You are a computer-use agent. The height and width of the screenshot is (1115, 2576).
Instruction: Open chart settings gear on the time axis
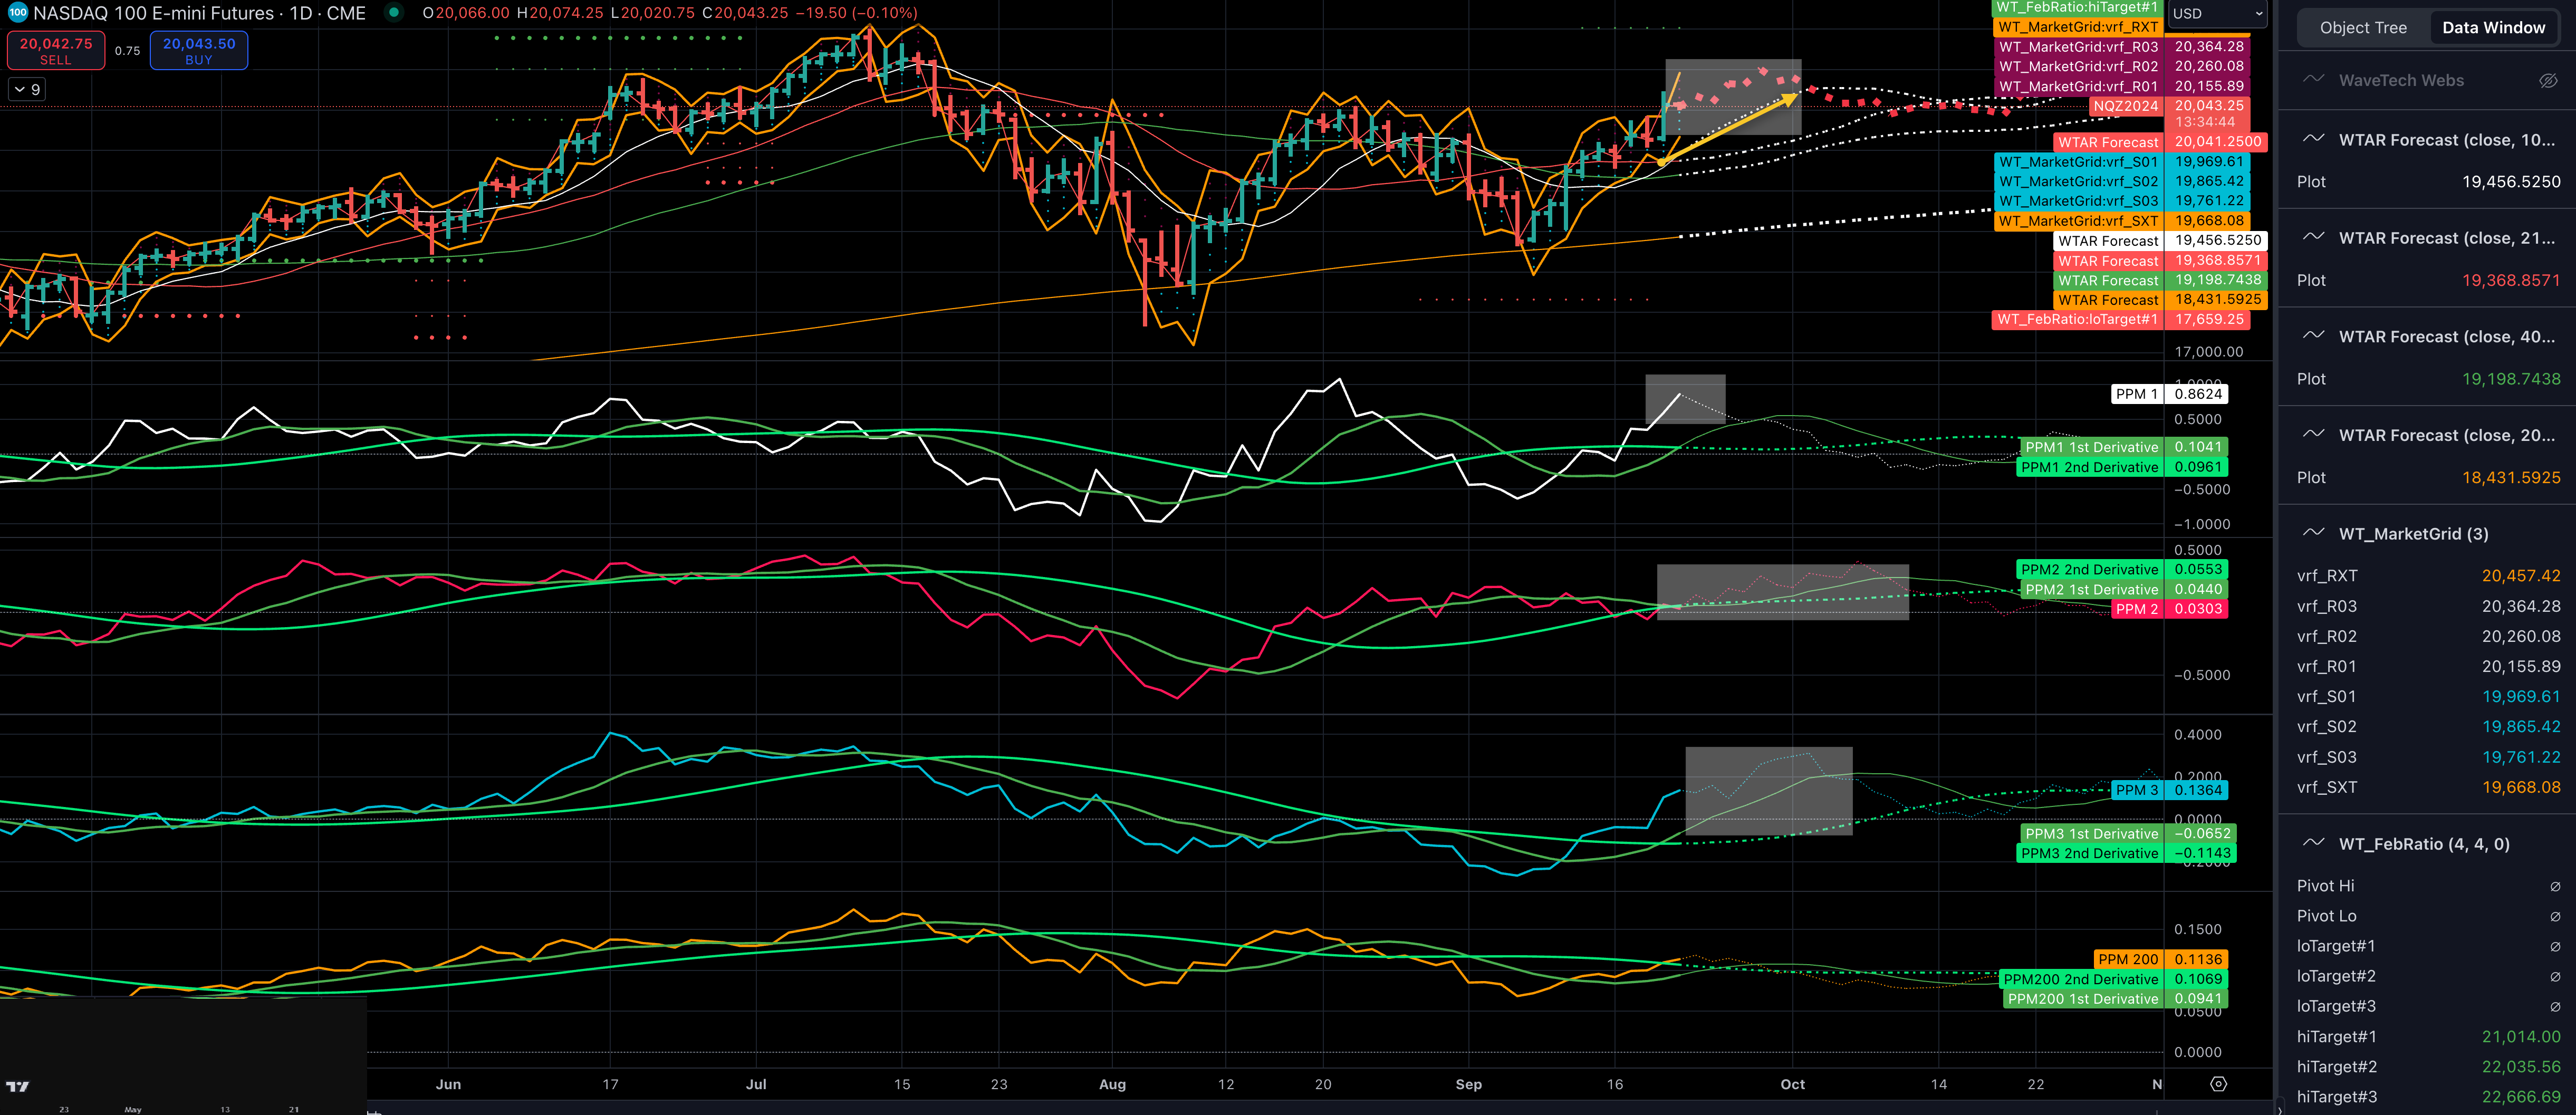pyautogui.click(x=2218, y=1084)
